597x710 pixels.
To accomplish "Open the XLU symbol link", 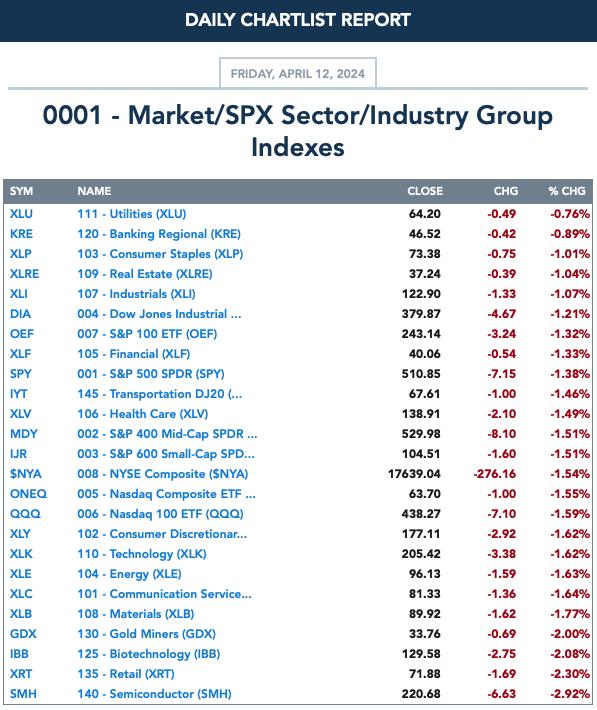I will coord(21,214).
